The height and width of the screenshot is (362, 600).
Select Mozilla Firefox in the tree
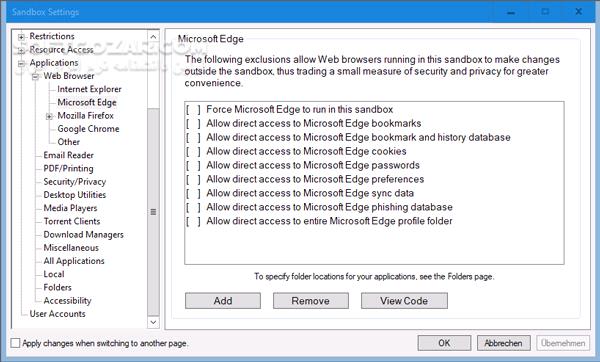[x=85, y=116]
